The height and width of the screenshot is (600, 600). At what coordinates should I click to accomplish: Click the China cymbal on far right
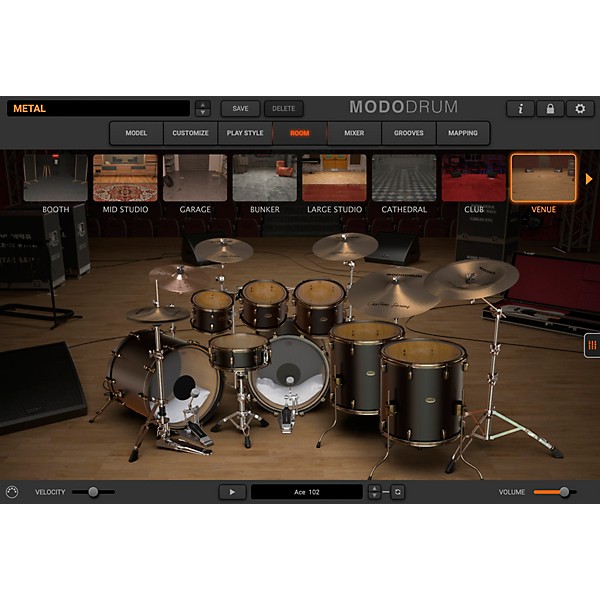[x=471, y=279]
